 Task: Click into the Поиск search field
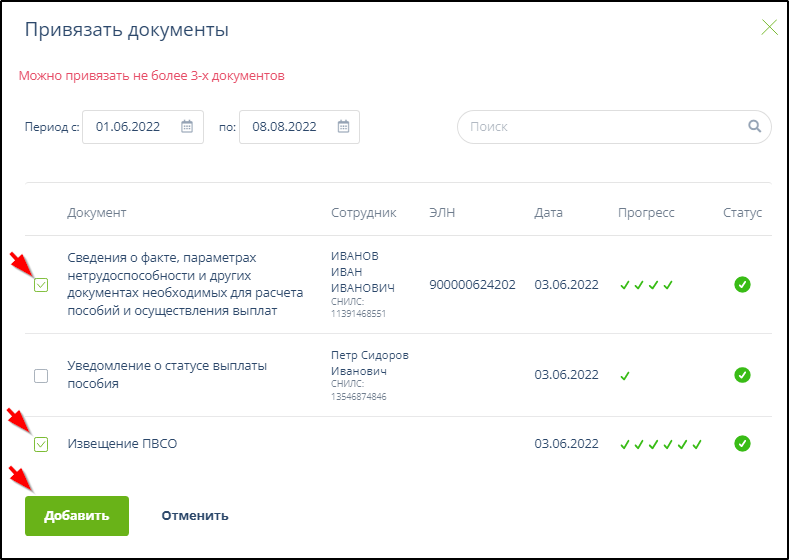(600, 127)
